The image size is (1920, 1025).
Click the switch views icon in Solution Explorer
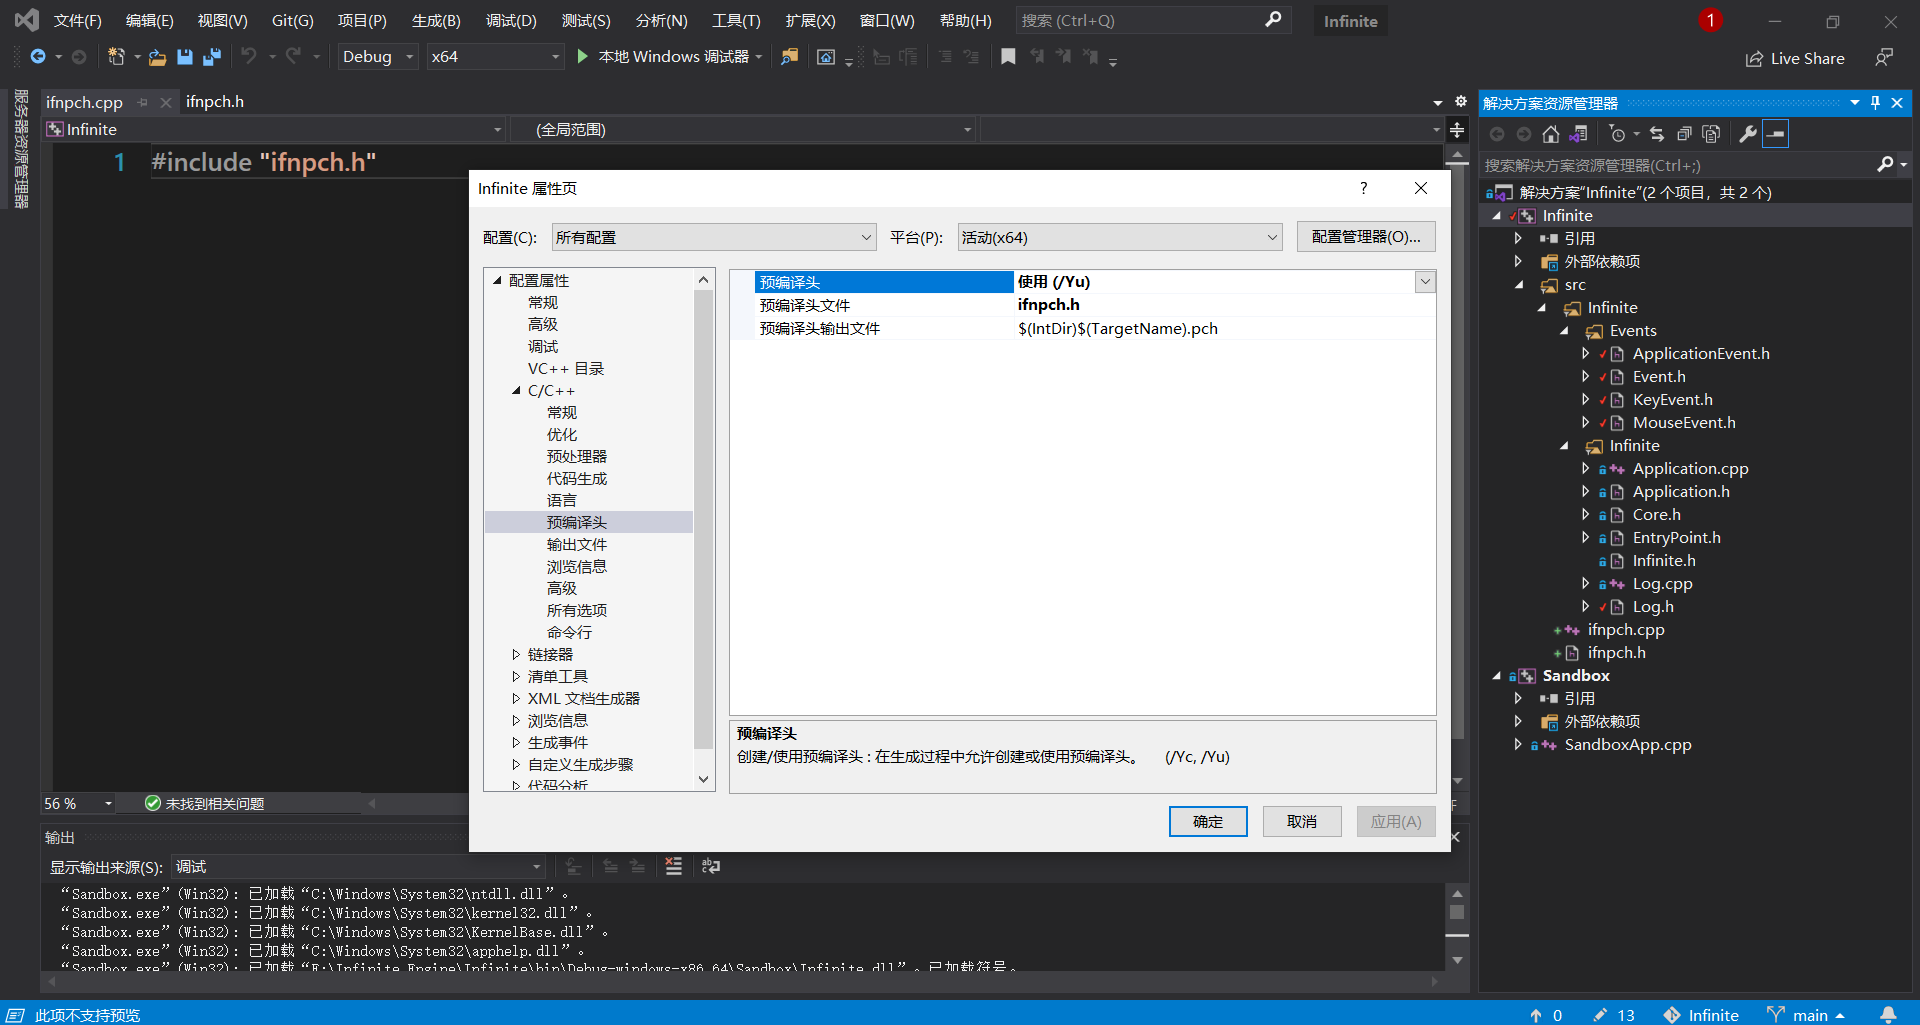[x=1579, y=134]
